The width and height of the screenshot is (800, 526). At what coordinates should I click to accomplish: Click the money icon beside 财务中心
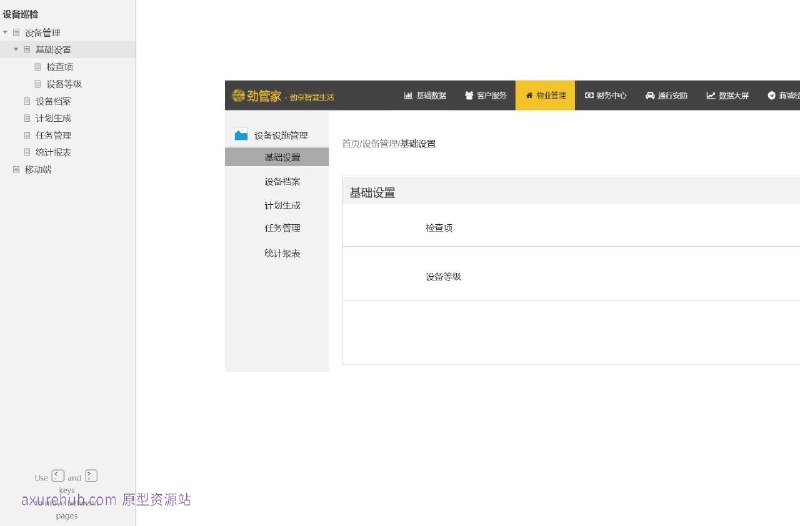tap(589, 95)
